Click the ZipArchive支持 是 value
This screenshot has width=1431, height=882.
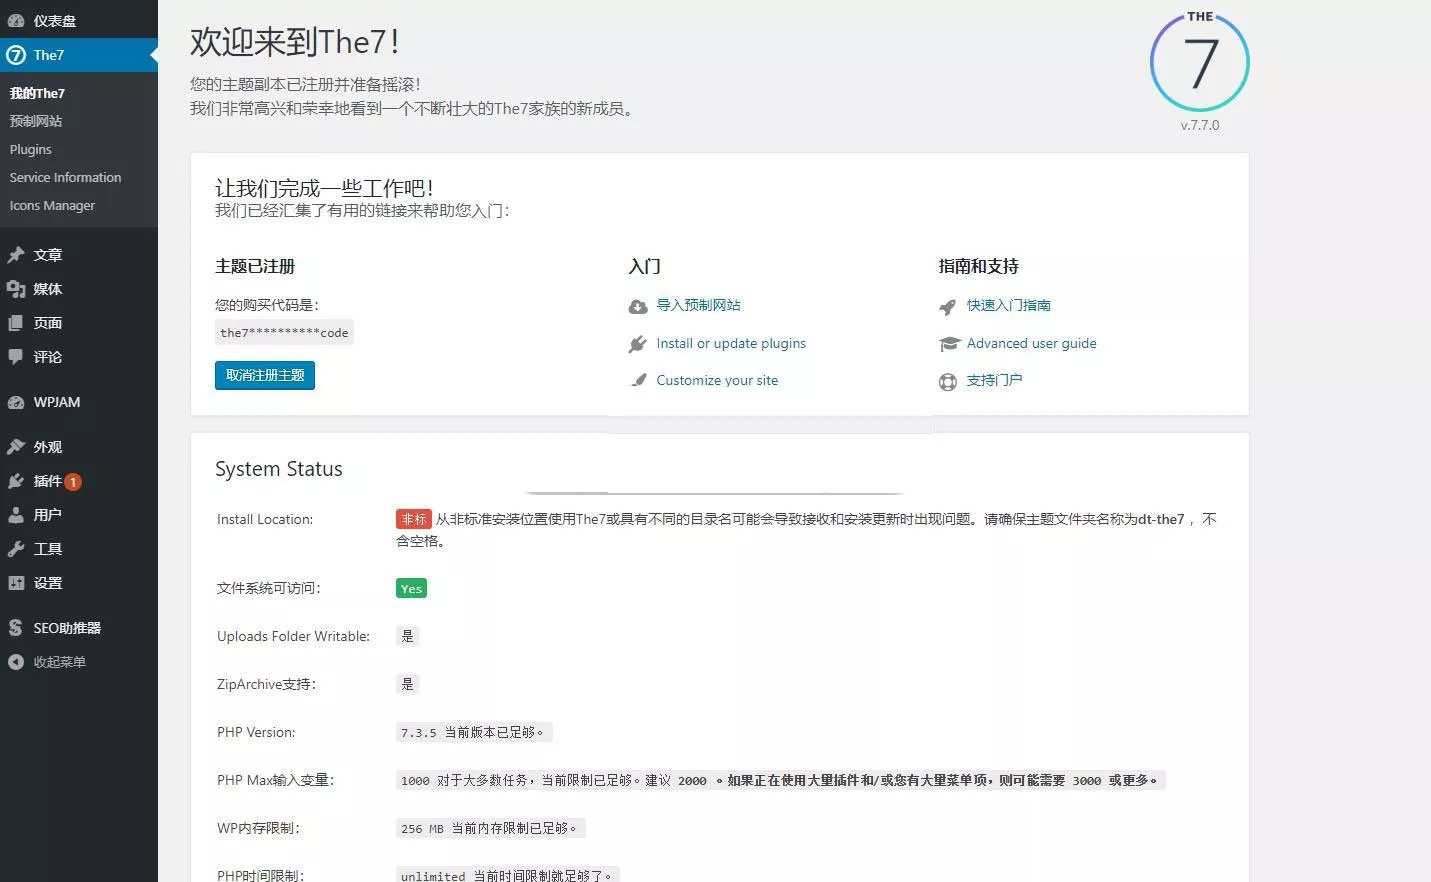(x=407, y=684)
